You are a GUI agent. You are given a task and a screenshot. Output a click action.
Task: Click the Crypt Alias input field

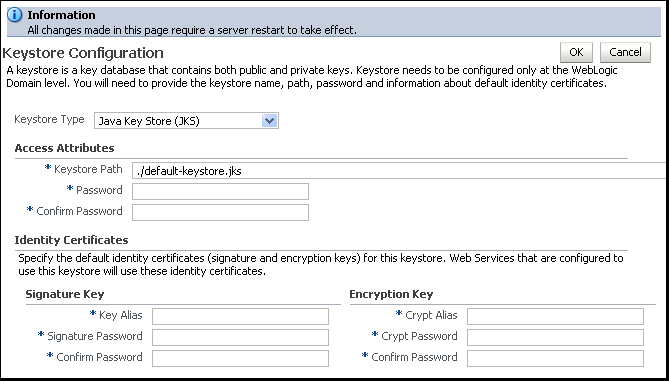[555, 317]
